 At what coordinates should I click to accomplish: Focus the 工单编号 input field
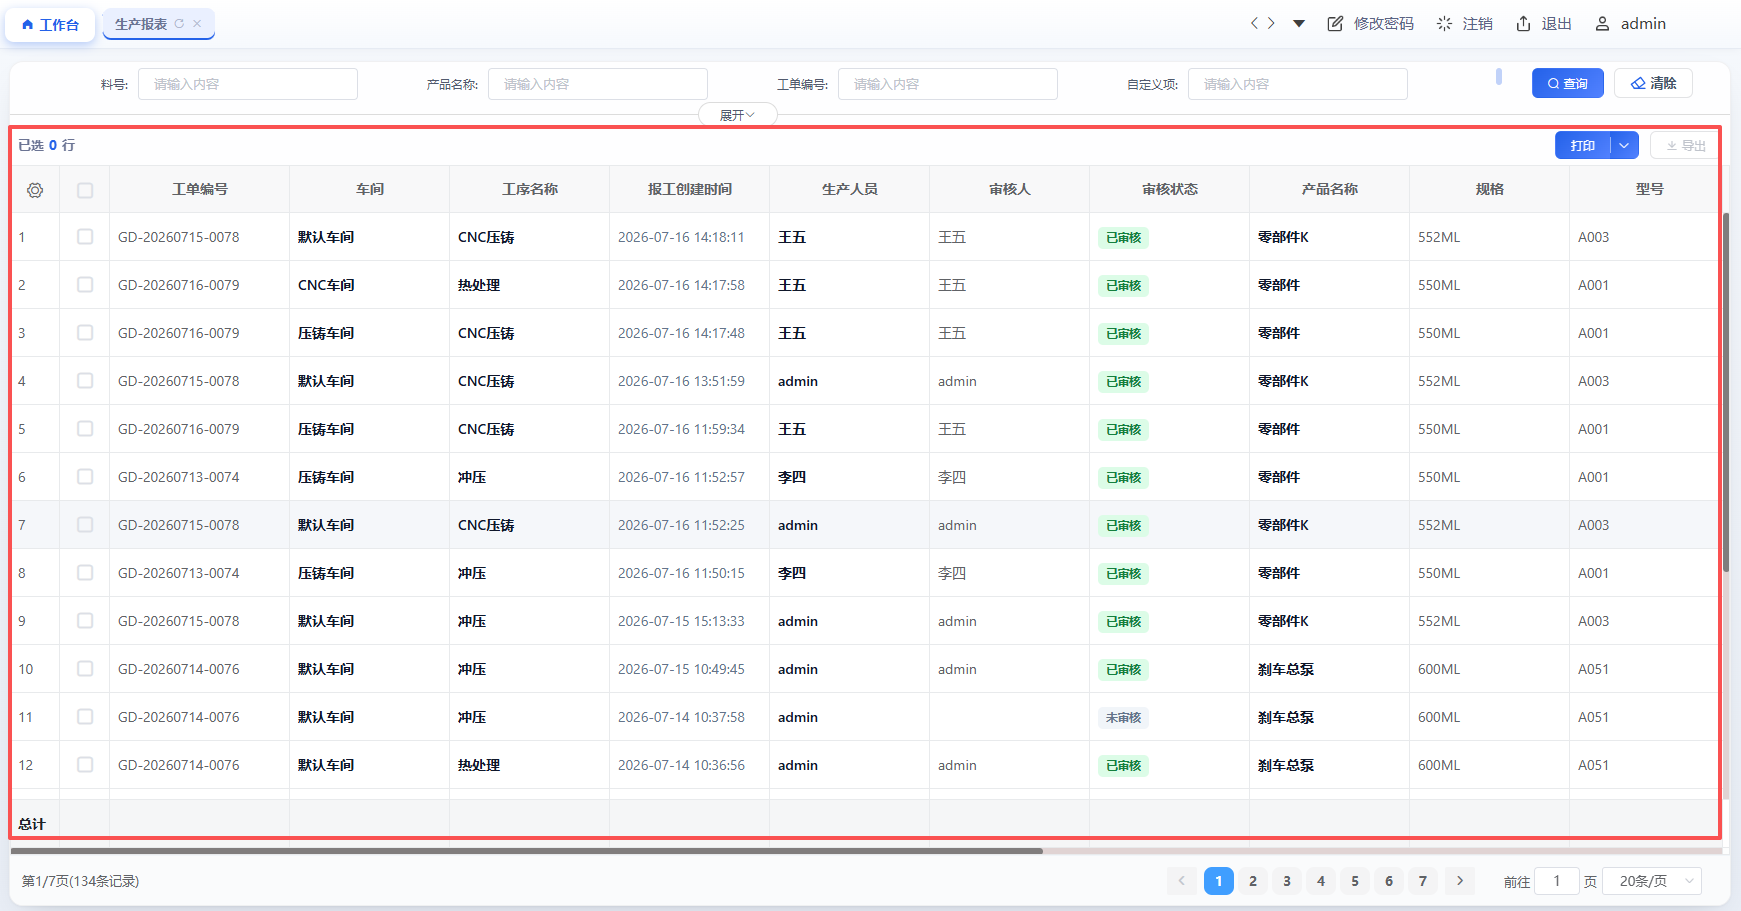(948, 84)
